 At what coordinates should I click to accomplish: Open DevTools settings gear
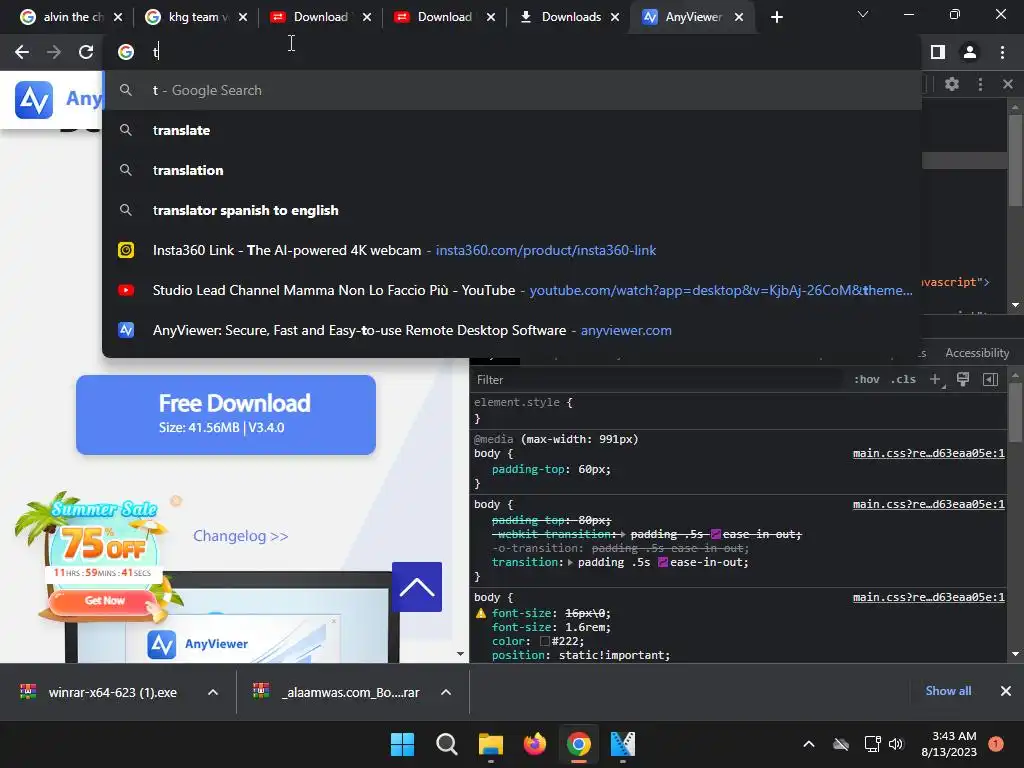pos(952,84)
